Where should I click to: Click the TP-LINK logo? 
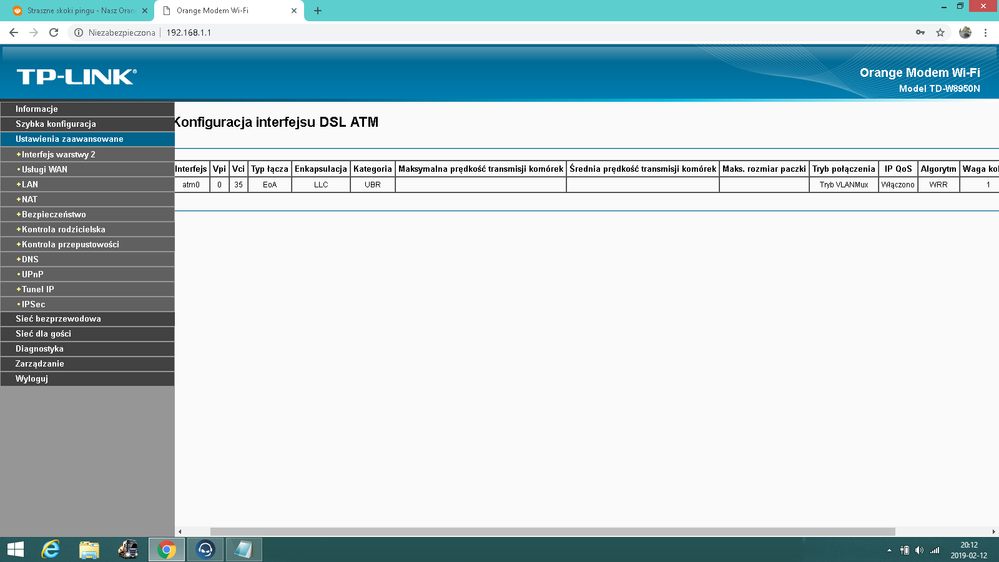(76, 76)
